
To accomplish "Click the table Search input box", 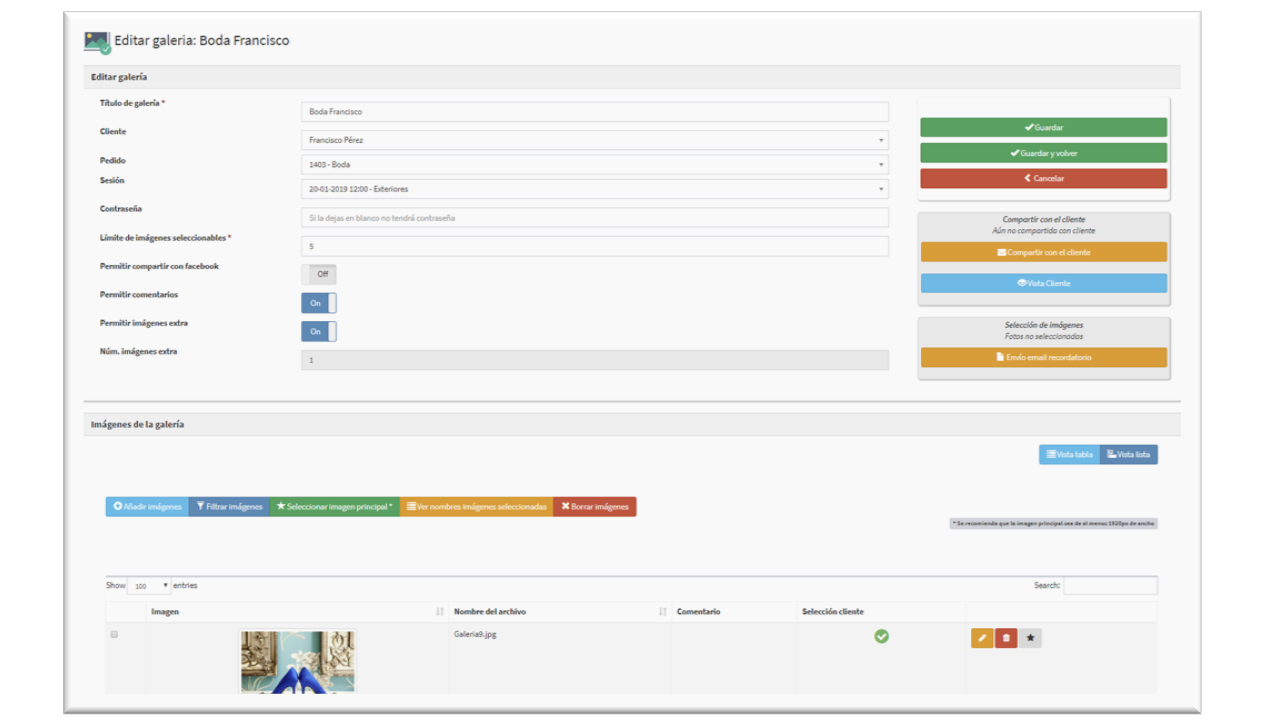I will [x=1110, y=585].
